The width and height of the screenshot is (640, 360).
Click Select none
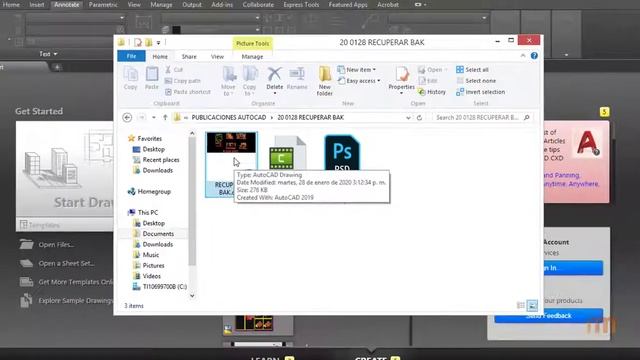476,81
